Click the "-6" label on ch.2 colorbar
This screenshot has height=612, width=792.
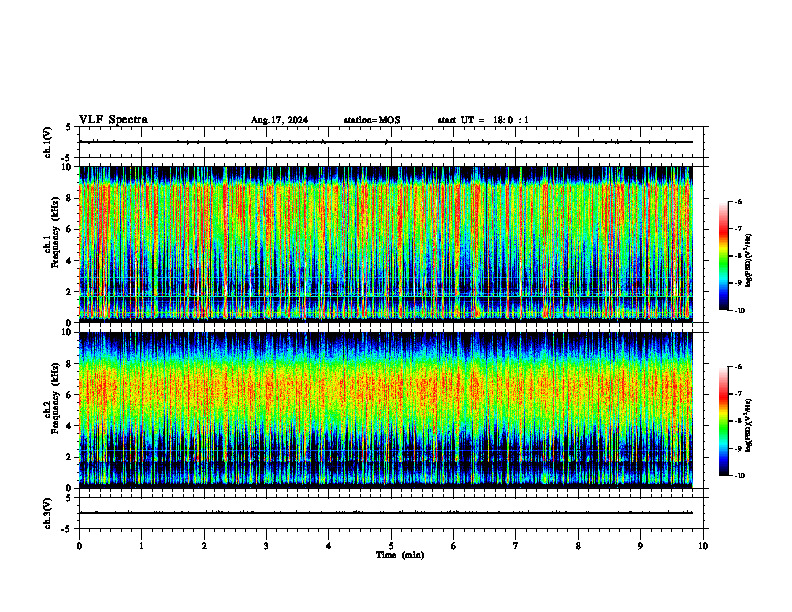point(739,367)
